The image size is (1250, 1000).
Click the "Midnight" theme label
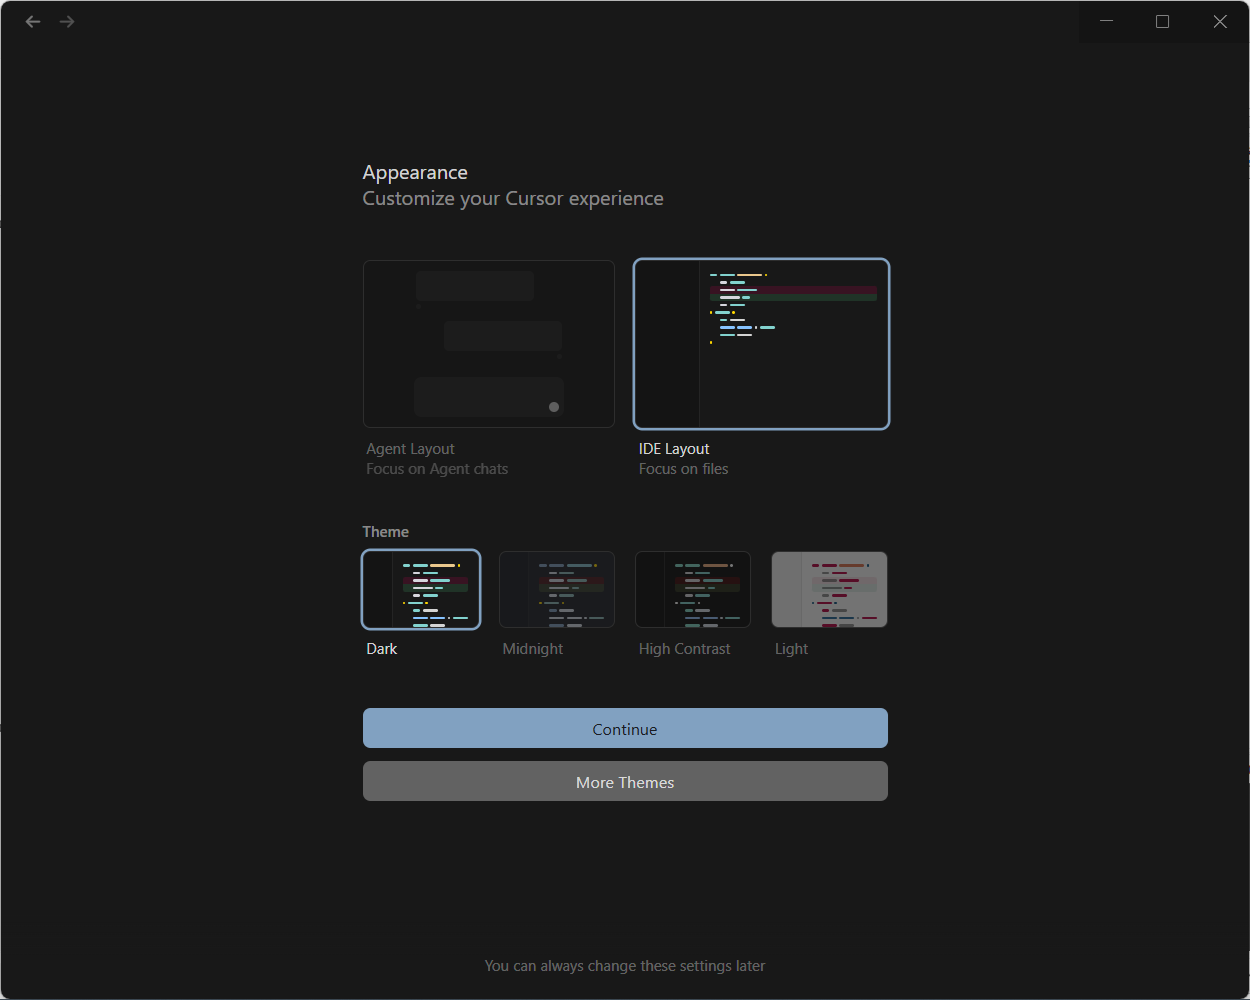coord(533,649)
